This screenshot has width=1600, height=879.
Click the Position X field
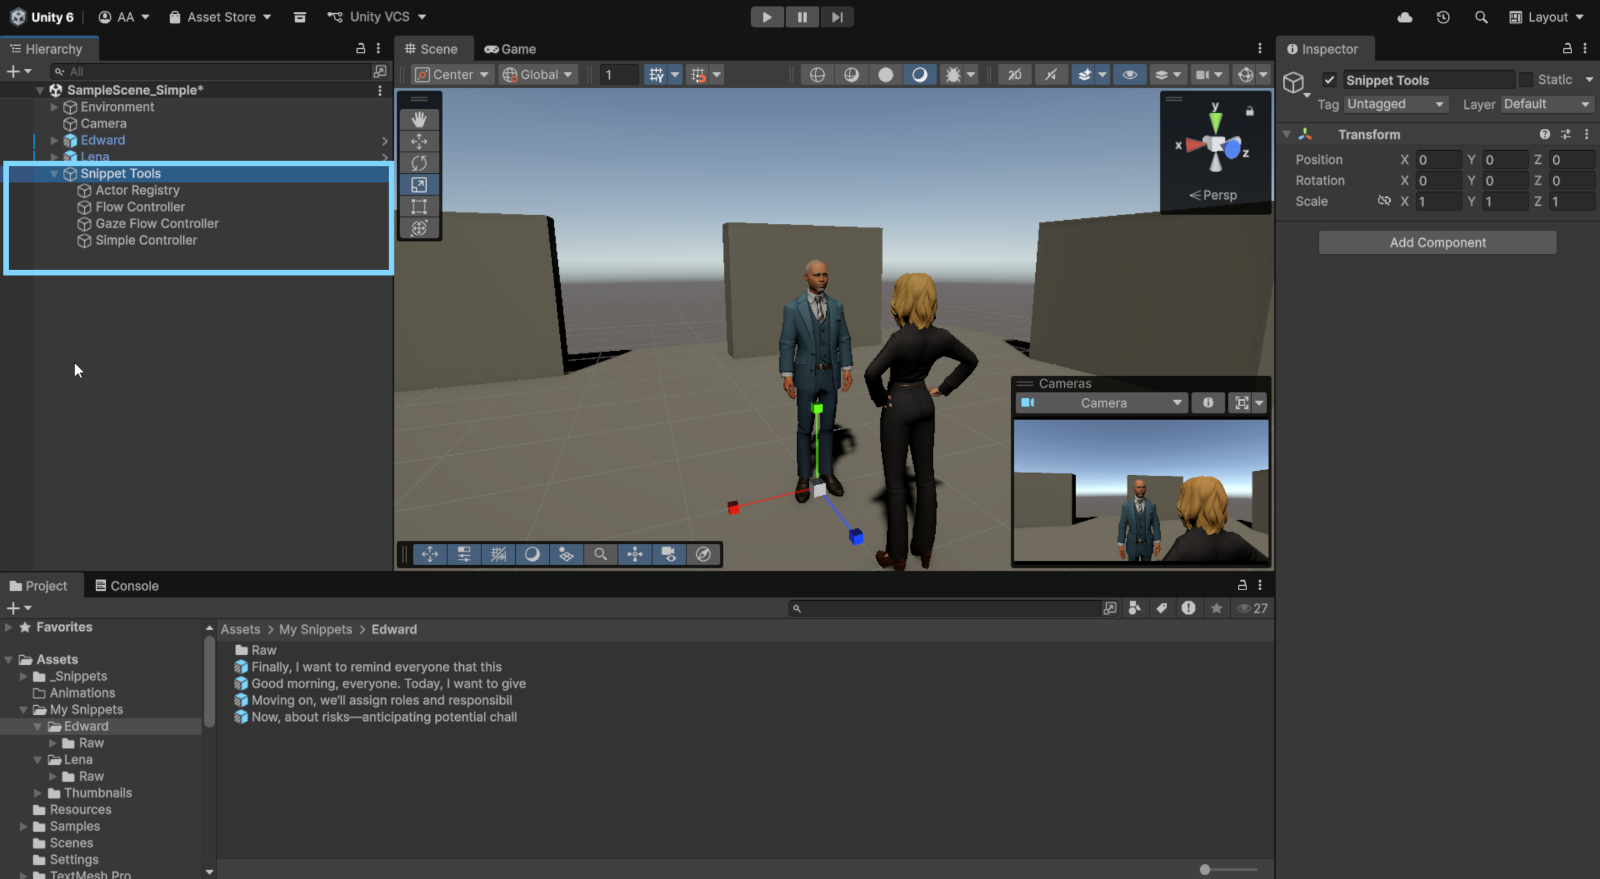[x=1437, y=160]
